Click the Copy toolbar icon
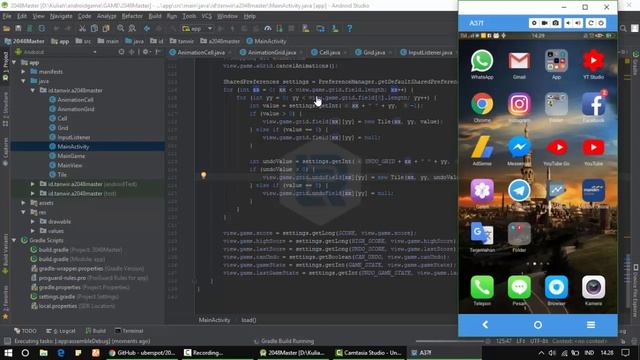This screenshot has height=360, width=640. click(94, 29)
